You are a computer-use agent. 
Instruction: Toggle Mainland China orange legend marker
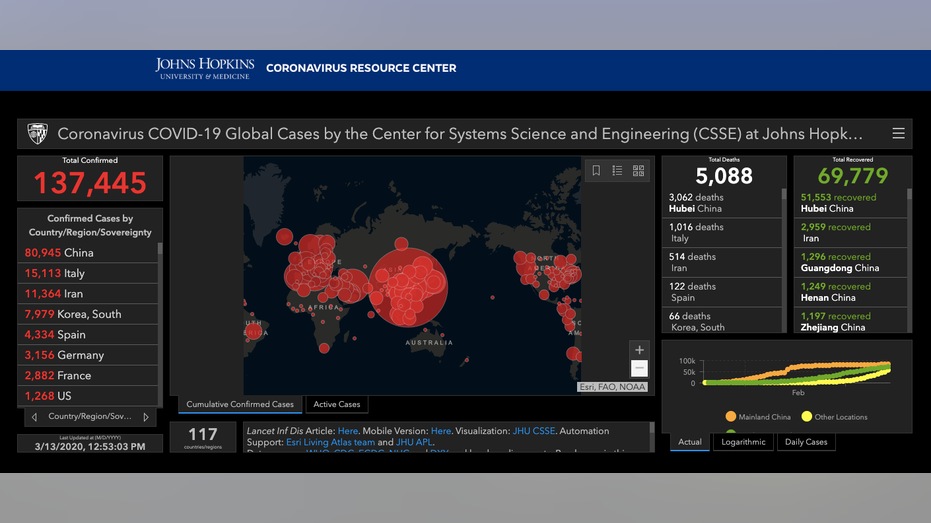pyautogui.click(x=731, y=417)
